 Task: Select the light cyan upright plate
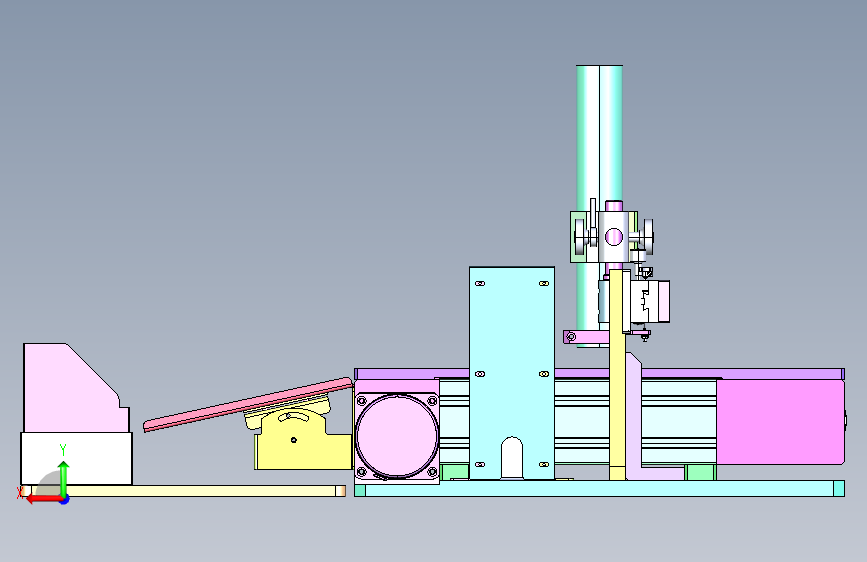click(x=511, y=354)
